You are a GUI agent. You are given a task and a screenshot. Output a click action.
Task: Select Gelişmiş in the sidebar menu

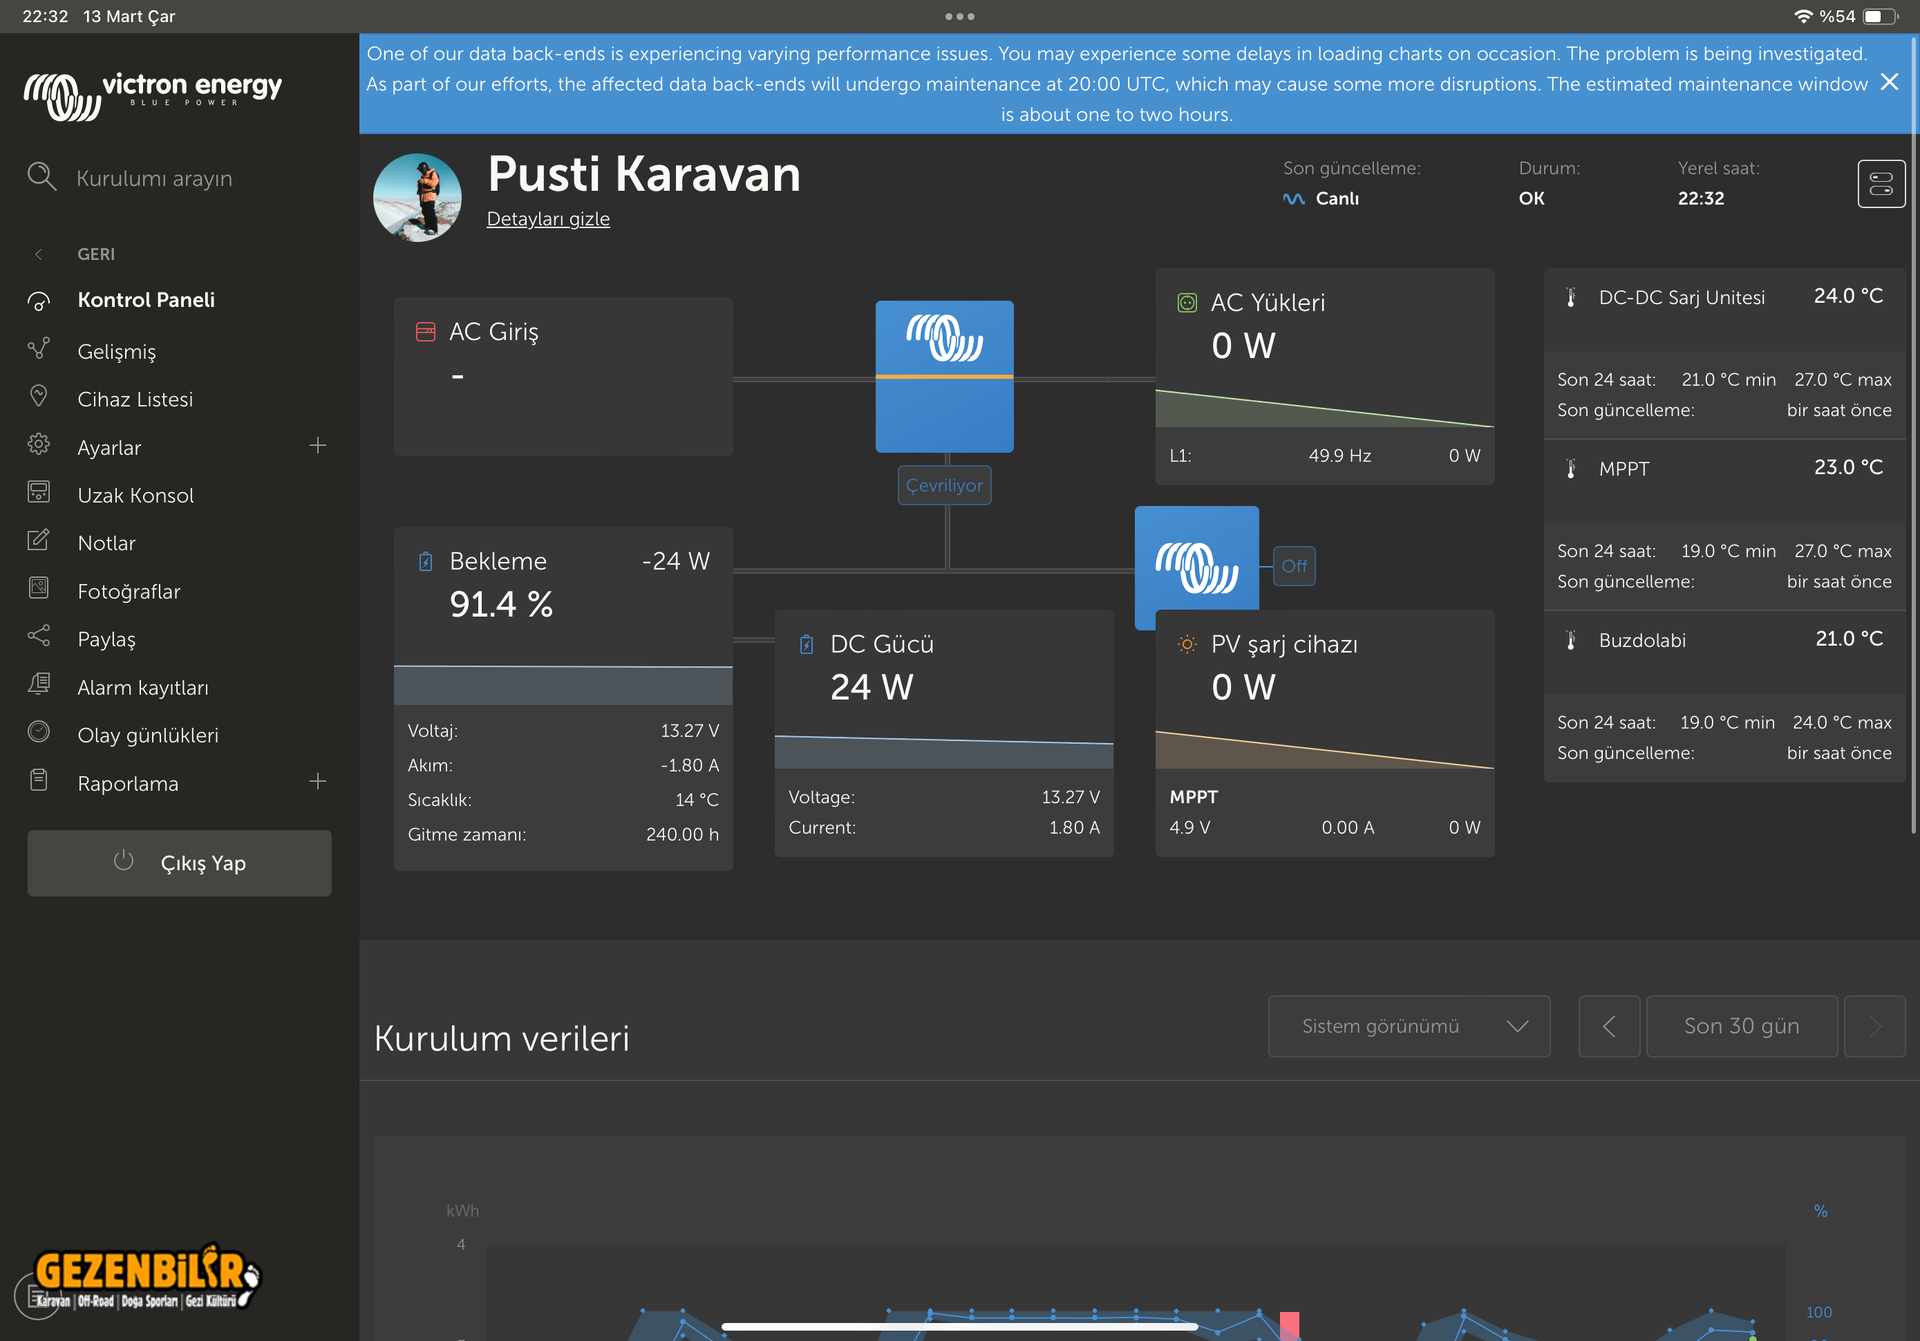click(x=116, y=351)
